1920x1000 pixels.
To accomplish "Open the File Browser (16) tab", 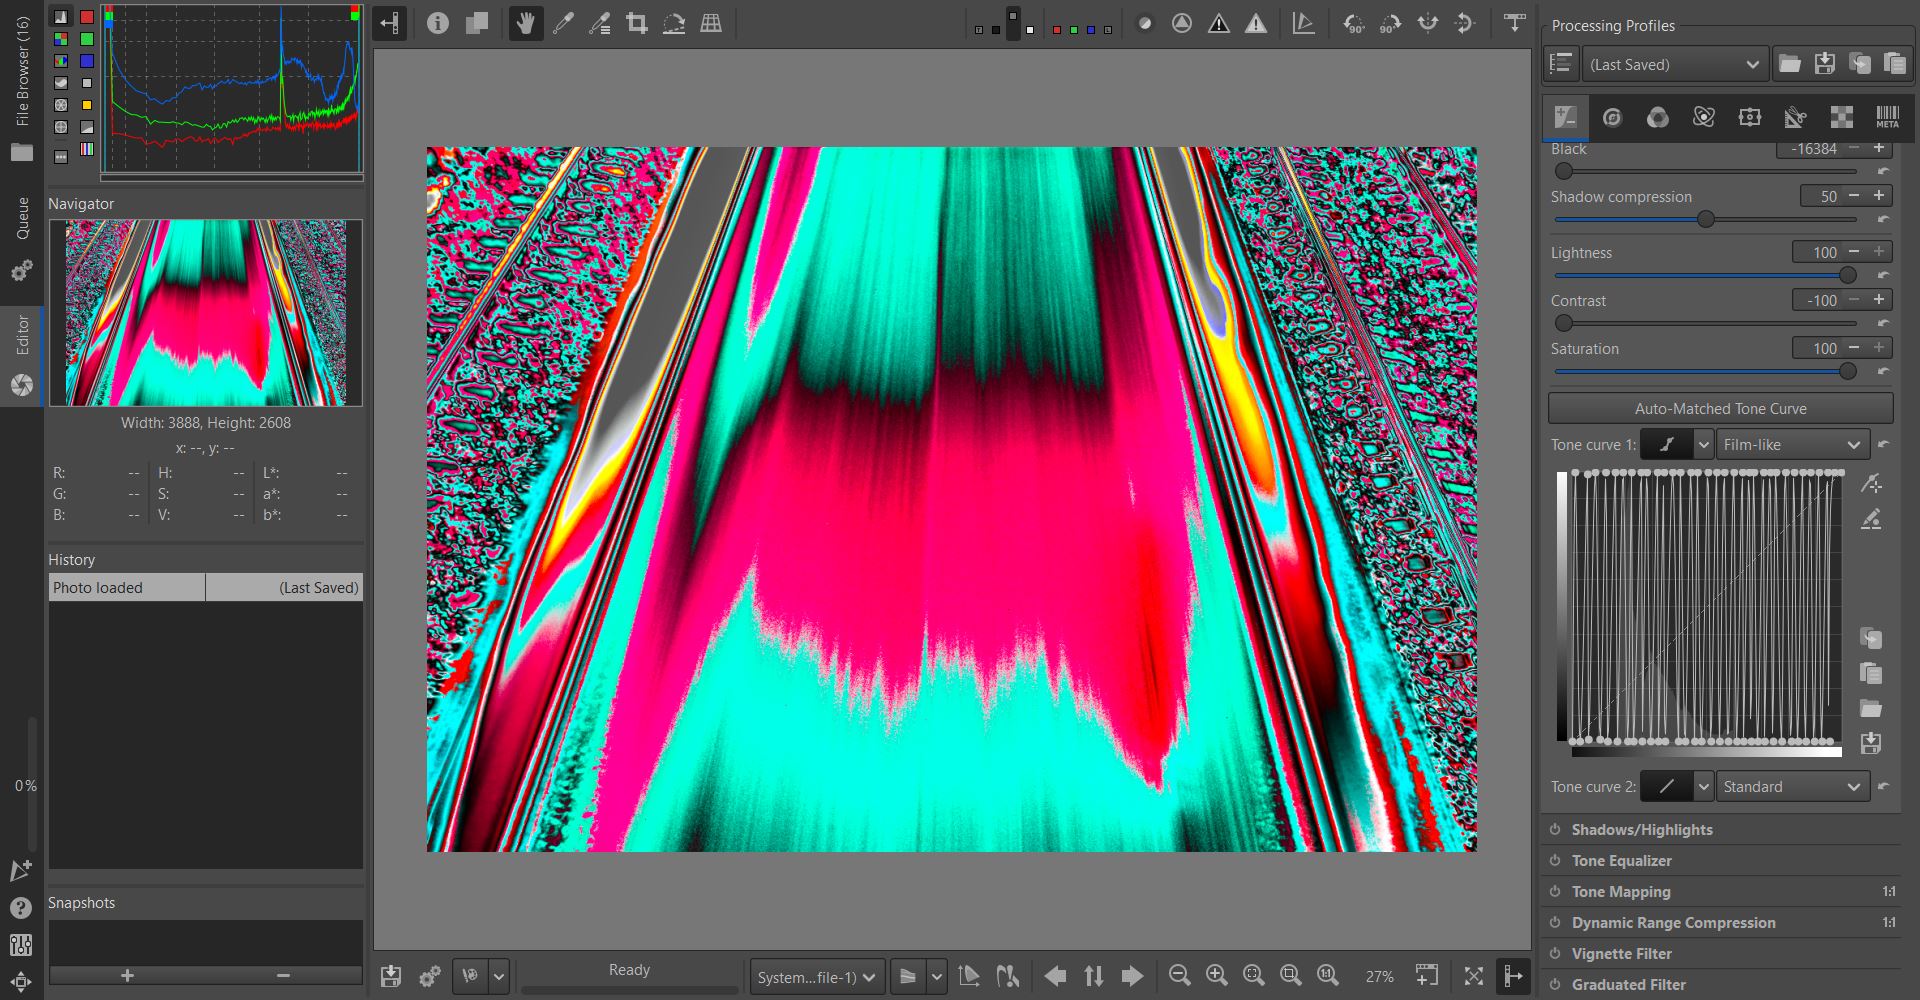I will [22, 88].
